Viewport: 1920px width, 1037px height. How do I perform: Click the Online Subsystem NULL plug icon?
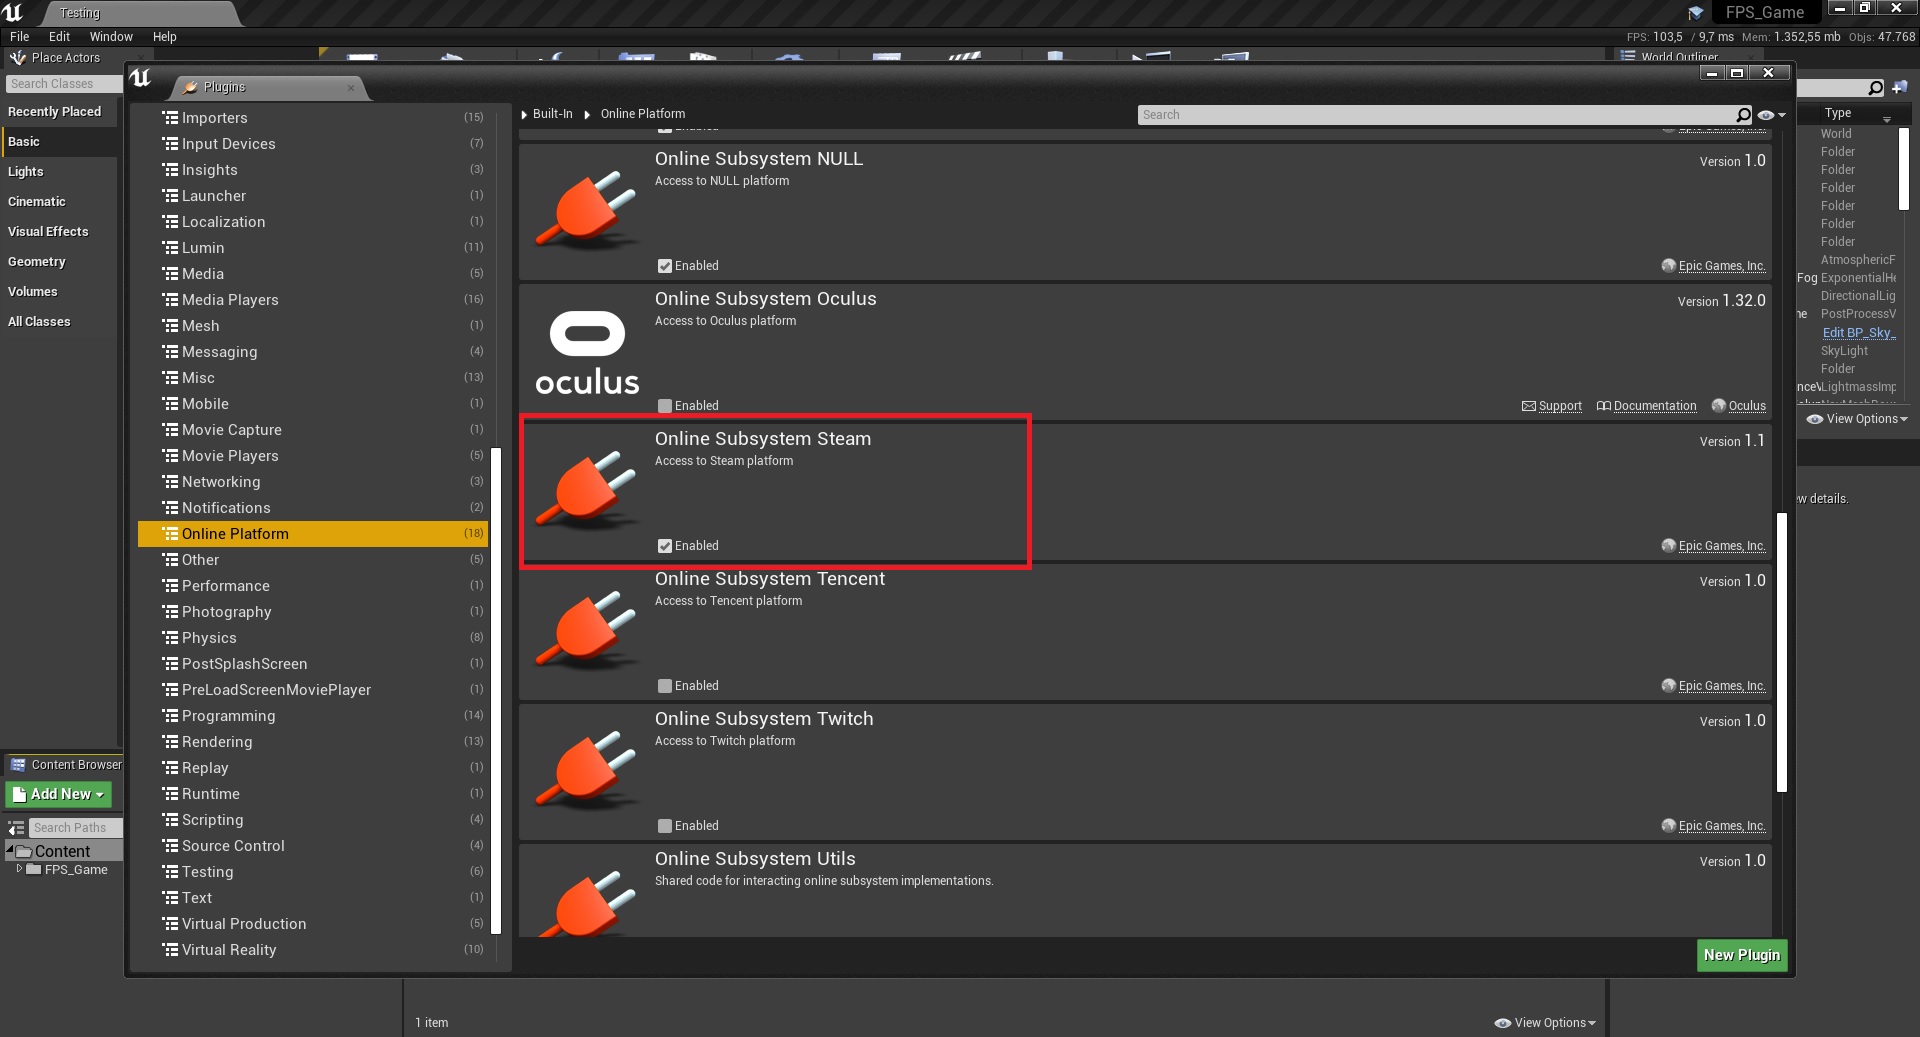[x=587, y=209]
